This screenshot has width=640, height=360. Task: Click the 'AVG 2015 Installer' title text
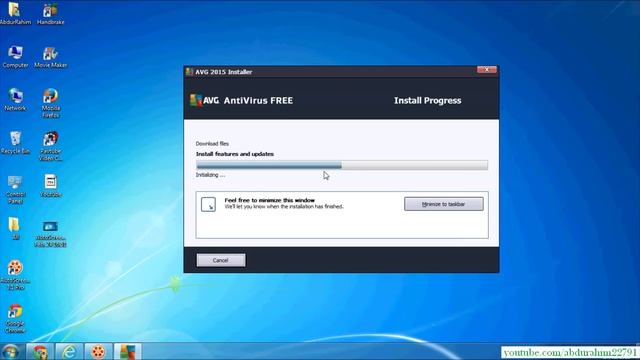(223, 72)
